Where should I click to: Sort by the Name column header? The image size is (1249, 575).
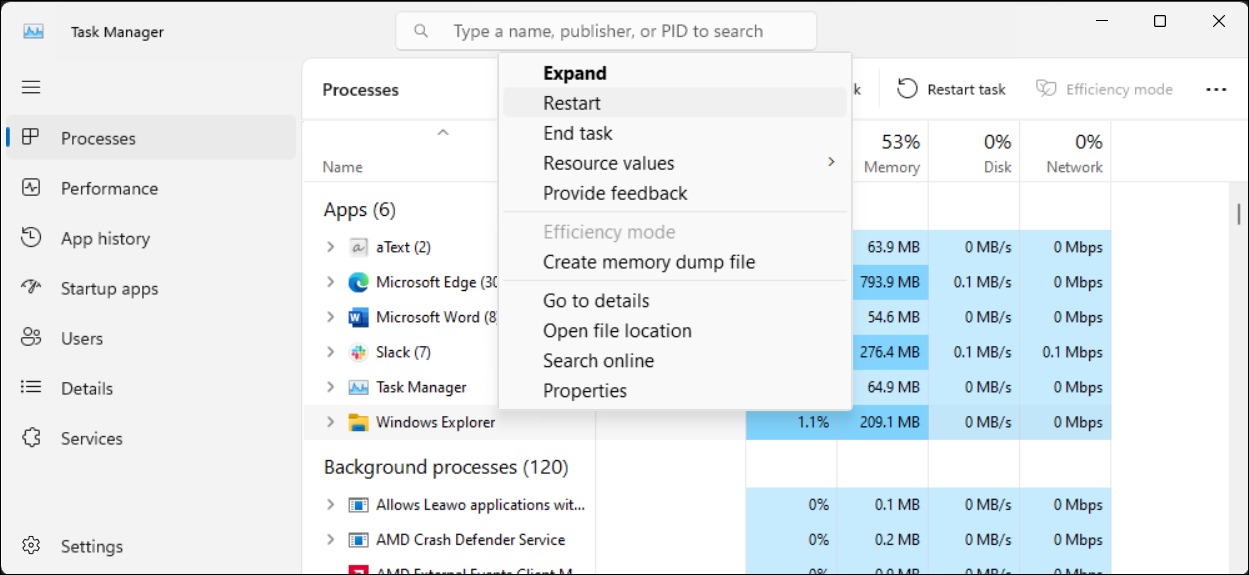tap(342, 167)
